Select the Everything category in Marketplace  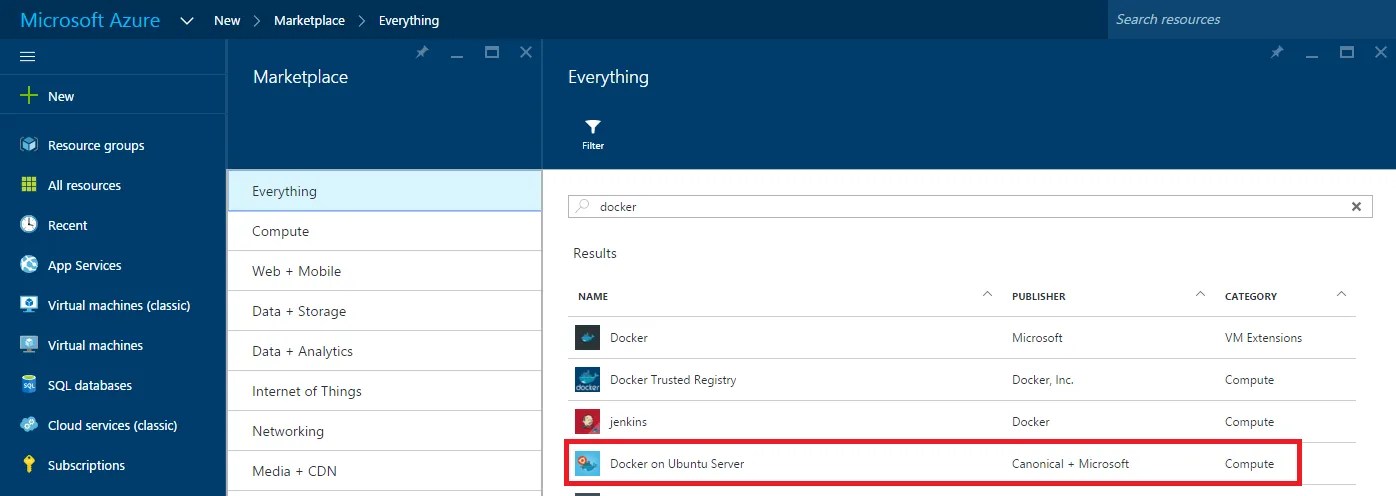384,191
